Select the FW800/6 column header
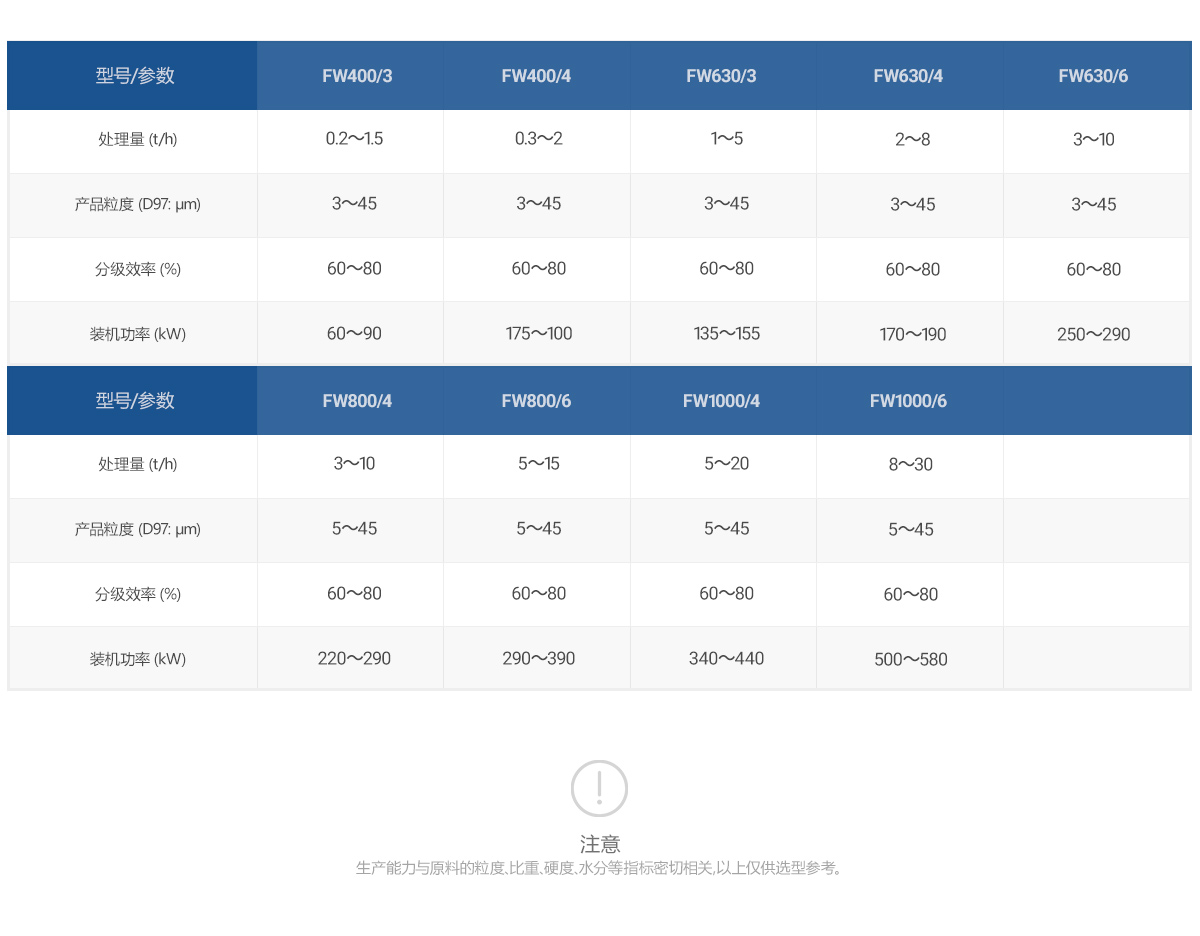 (536, 401)
